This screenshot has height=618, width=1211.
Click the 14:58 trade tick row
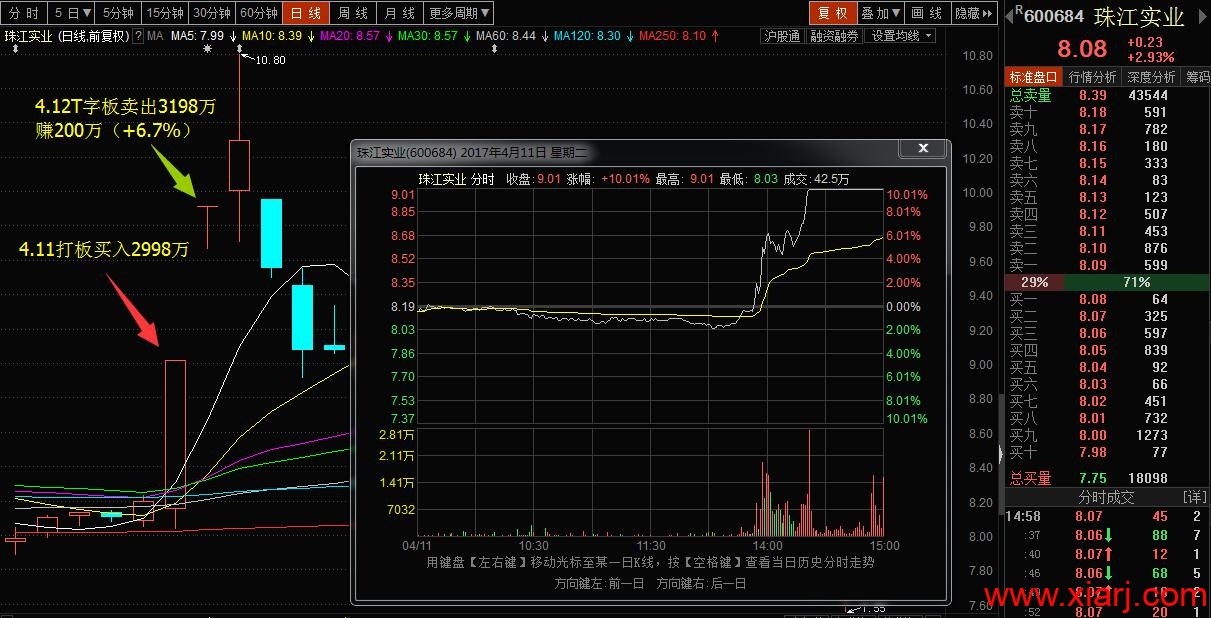coord(1106,516)
